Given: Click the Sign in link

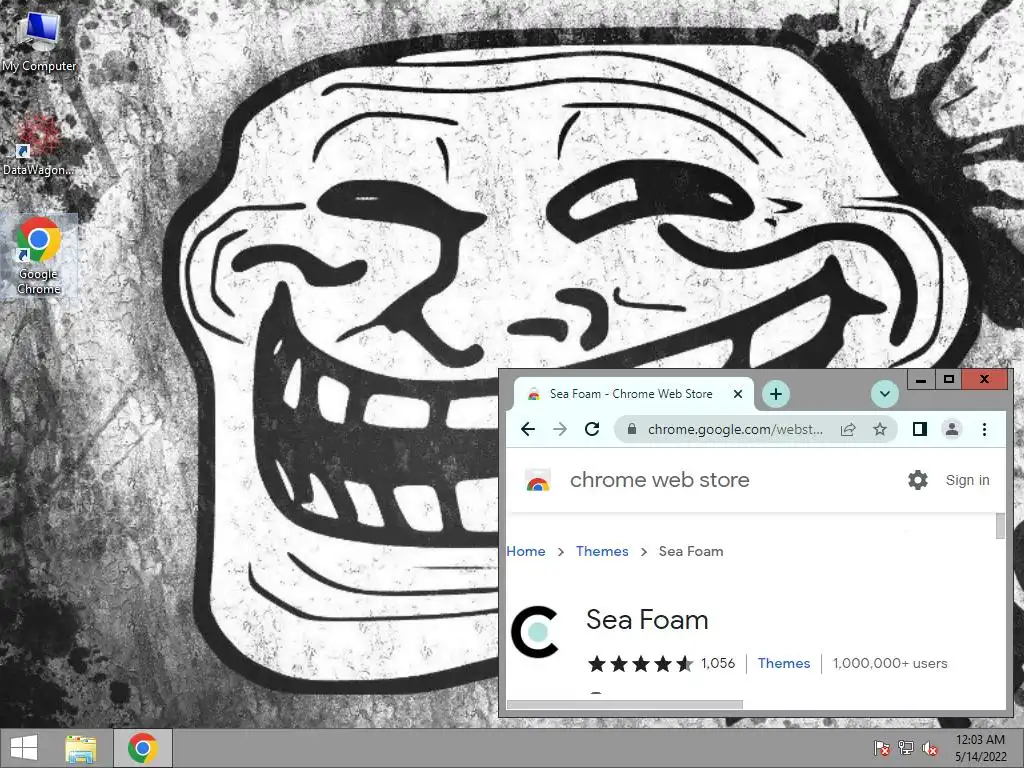Looking at the screenshot, I should pos(967,480).
